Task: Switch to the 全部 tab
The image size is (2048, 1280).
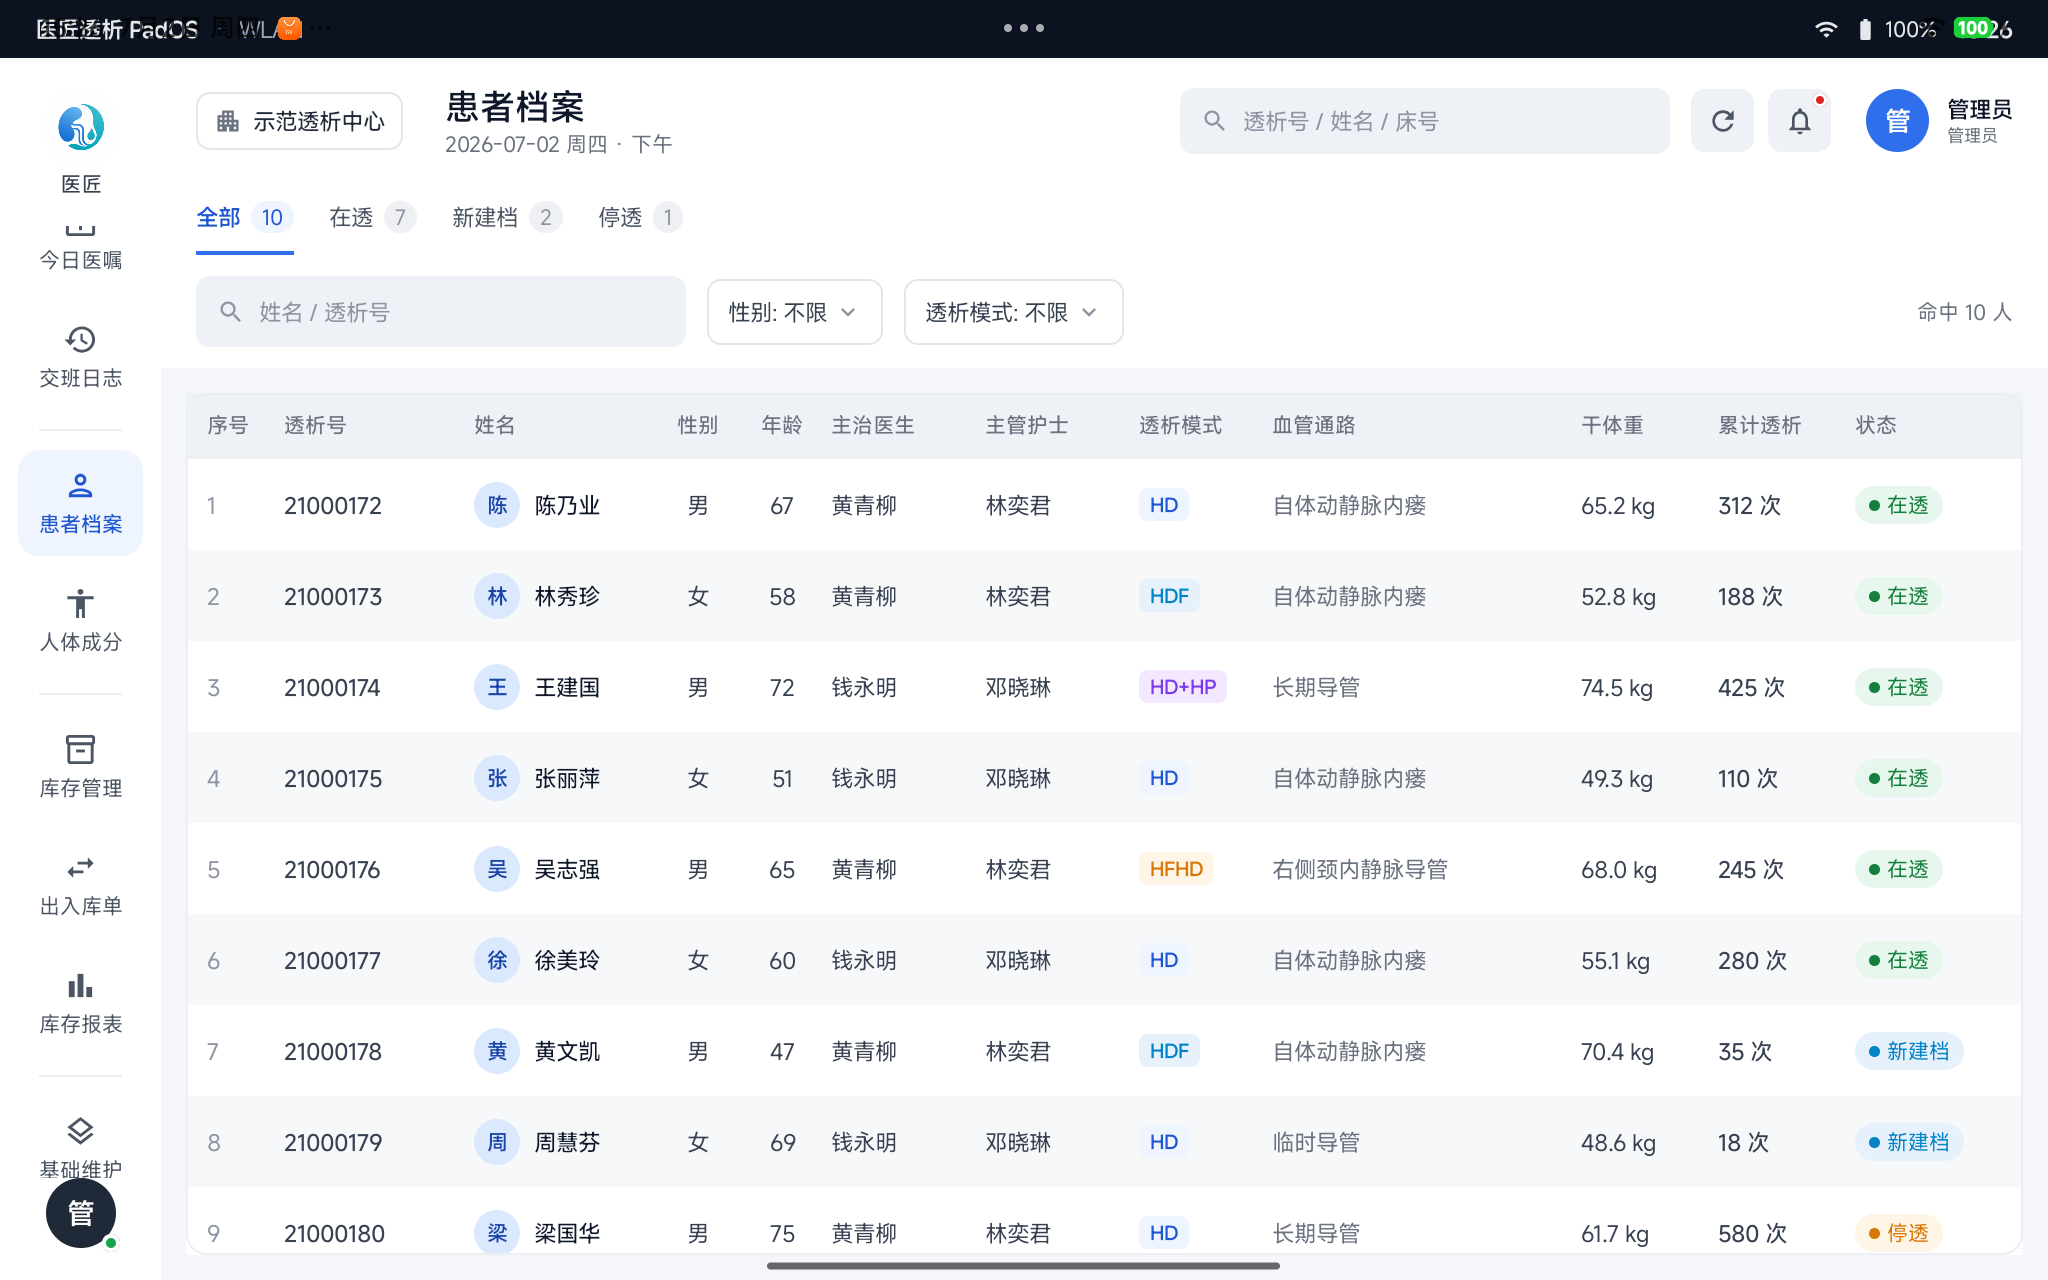Action: (244, 217)
